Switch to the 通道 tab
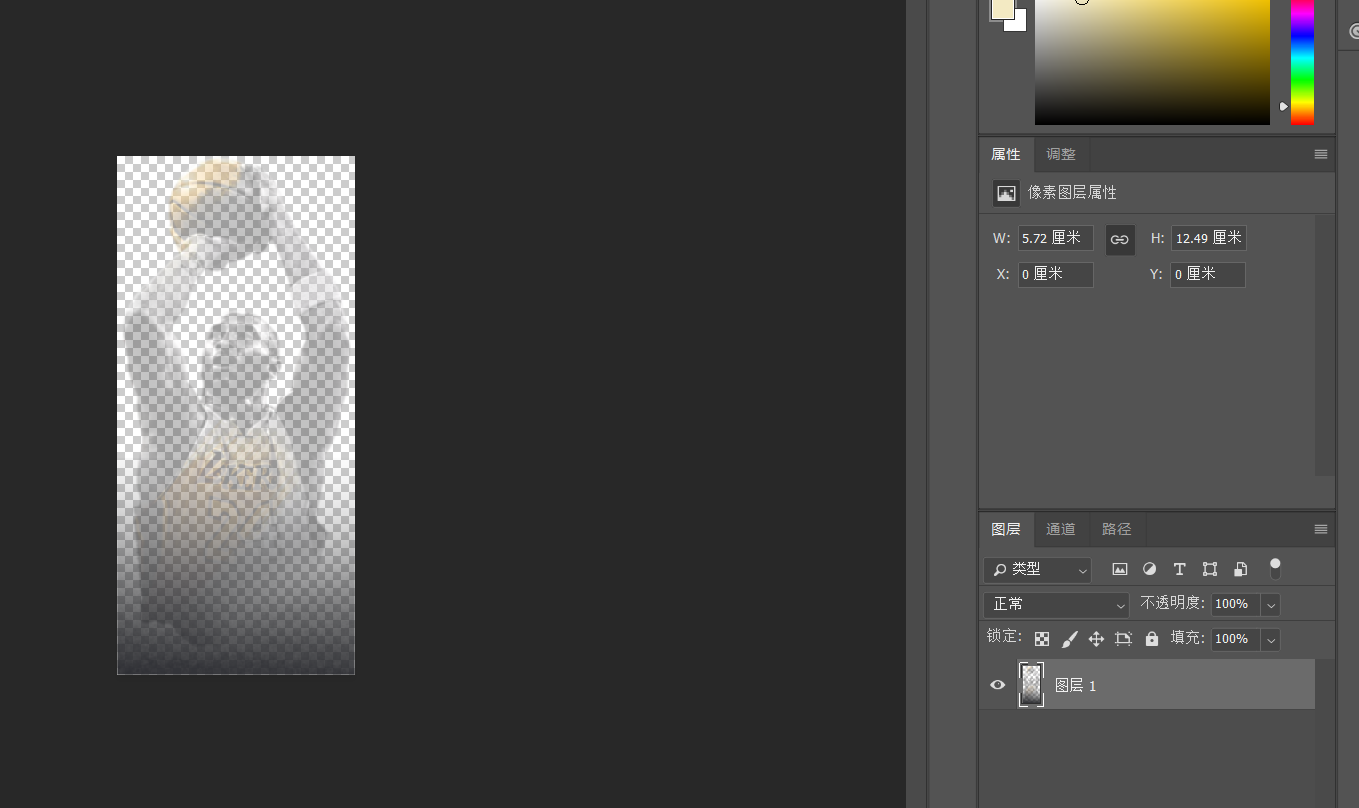1359x808 pixels. click(x=1060, y=529)
